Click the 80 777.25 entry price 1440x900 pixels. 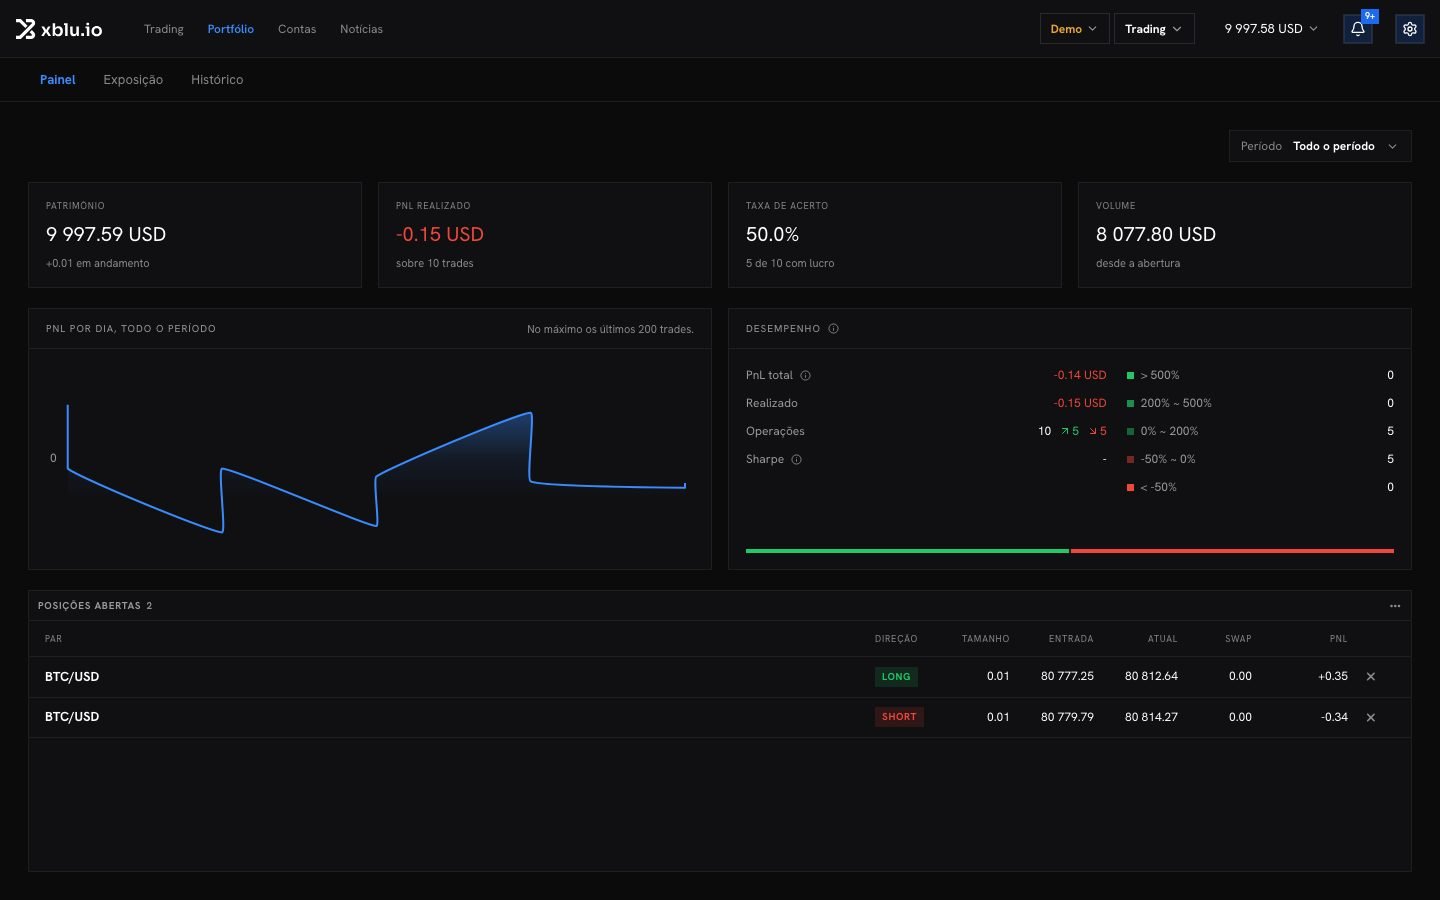point(1067,677)
